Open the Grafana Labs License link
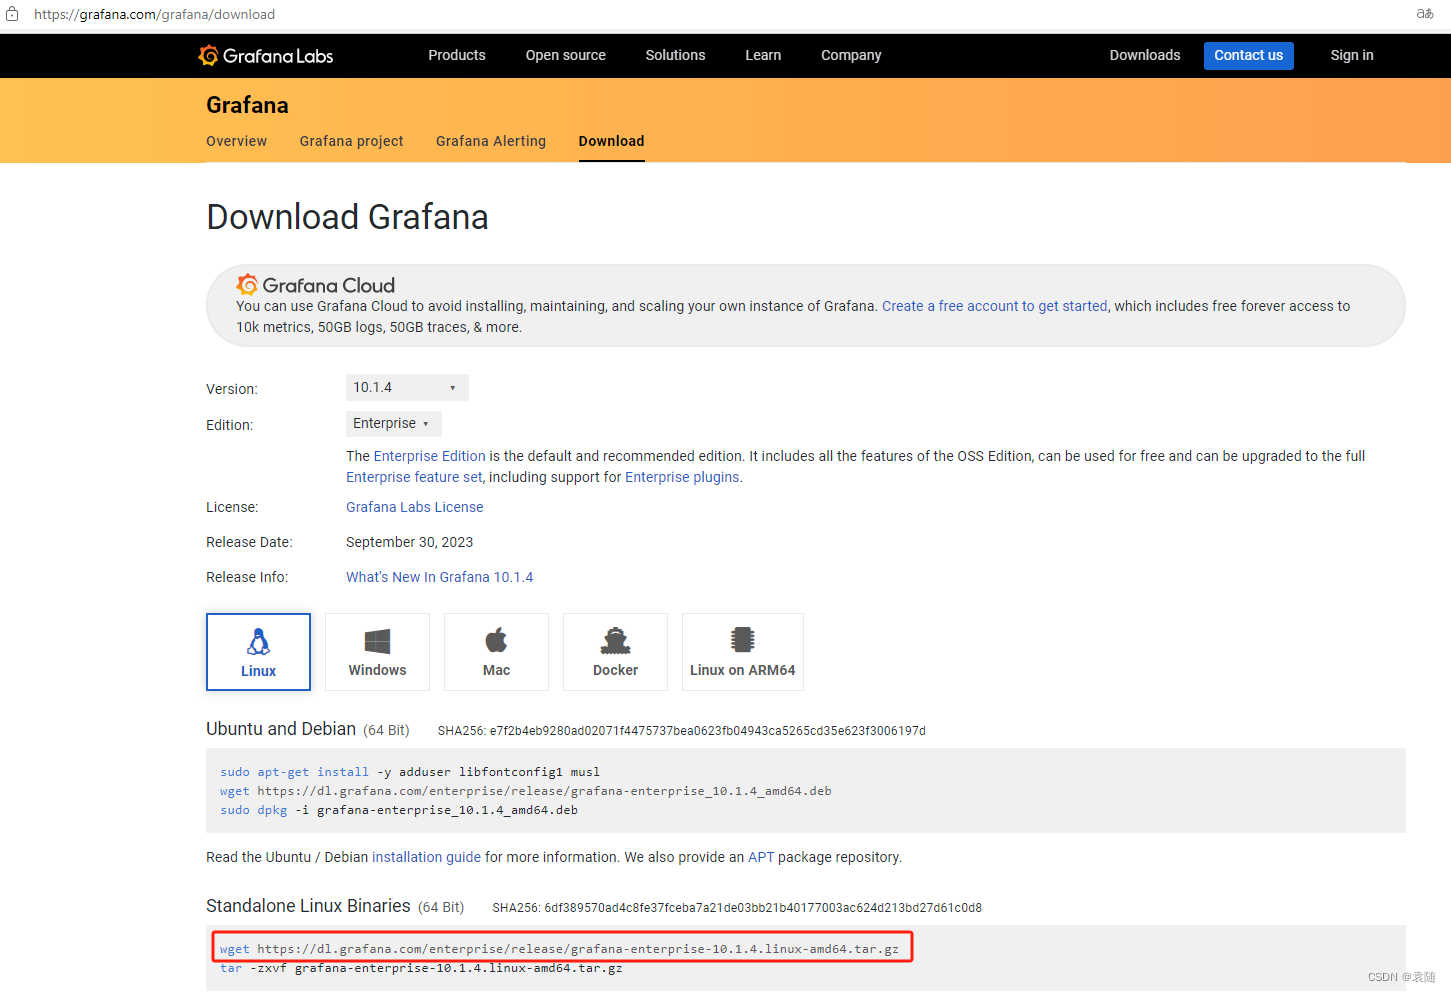Viewport: 1451px width, 992px height. coord(414,507)
